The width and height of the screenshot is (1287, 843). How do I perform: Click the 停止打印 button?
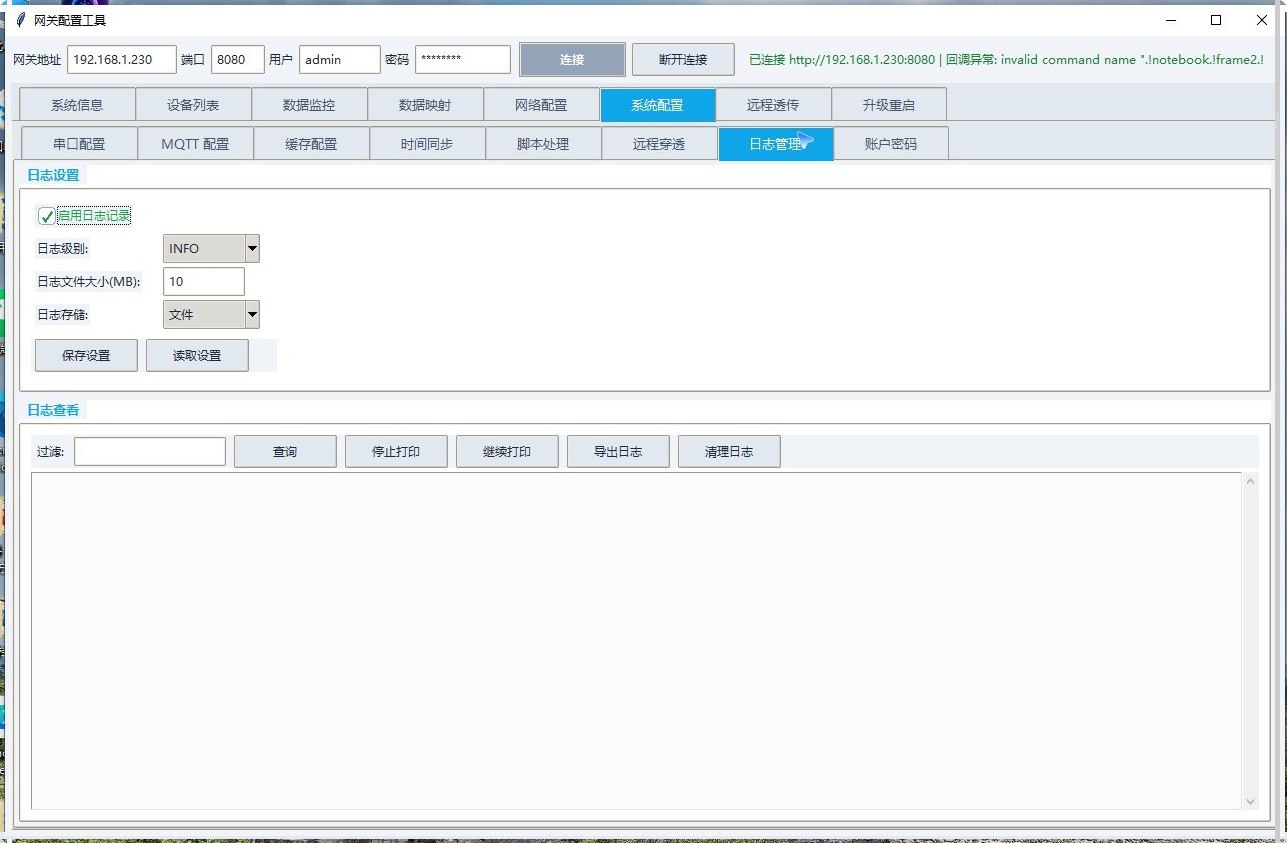(x=396, y=451)
